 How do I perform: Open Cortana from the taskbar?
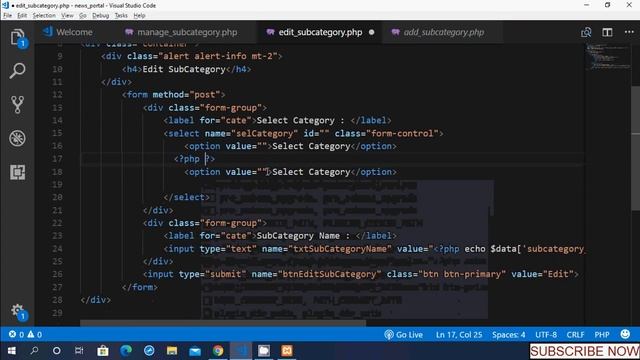pyautogui.click(x=57, y=351)
